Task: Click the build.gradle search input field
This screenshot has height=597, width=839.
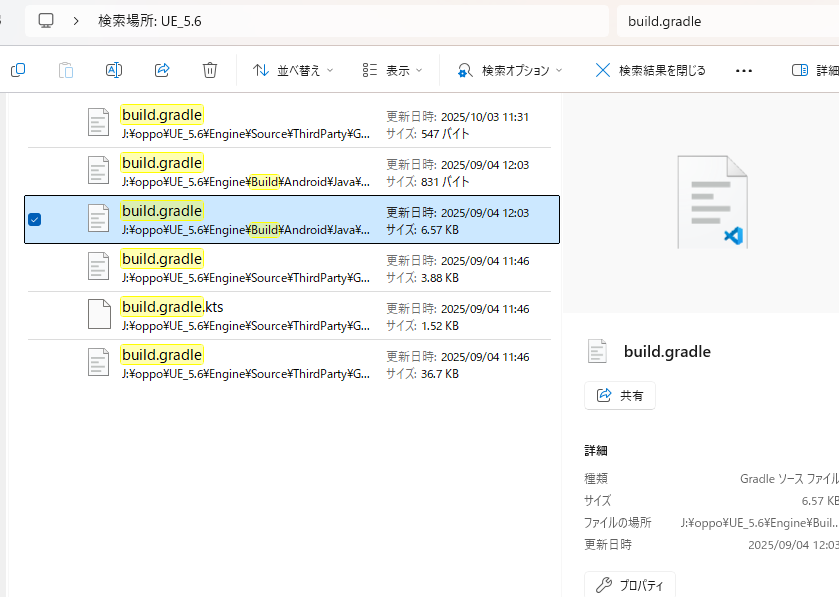Action: pyautogui.click(x=725, y=20)
